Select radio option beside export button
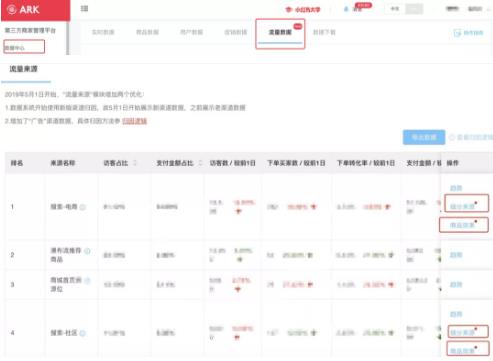Viewport: 493px width, 361px height. tap(452, 137)
